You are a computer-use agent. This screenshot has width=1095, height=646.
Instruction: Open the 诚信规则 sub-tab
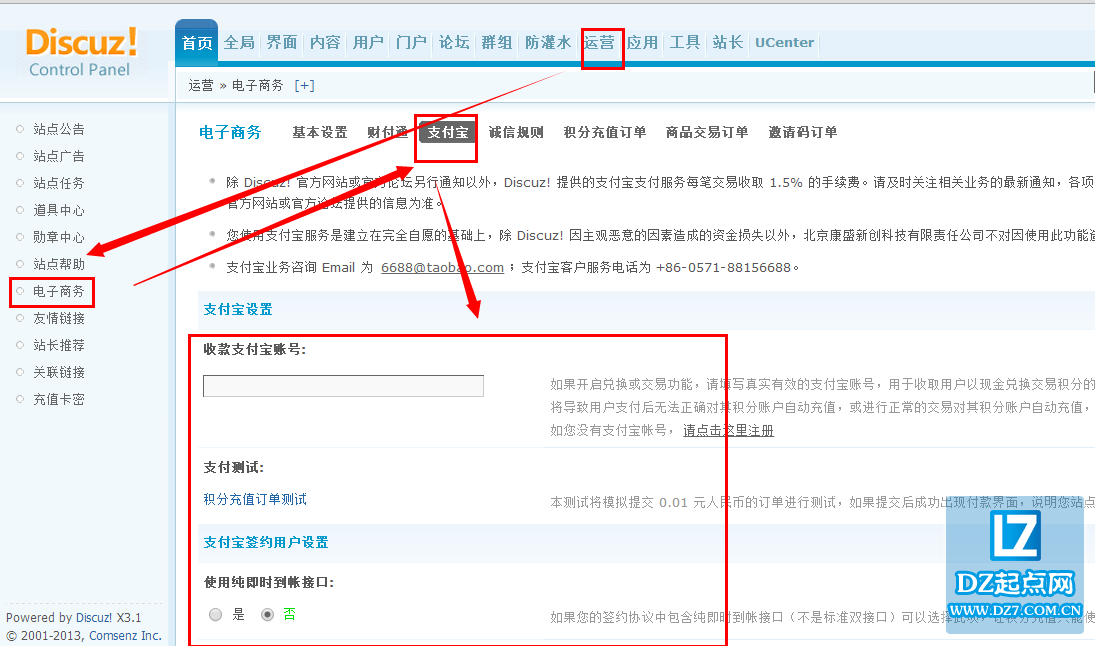[516, 132]
